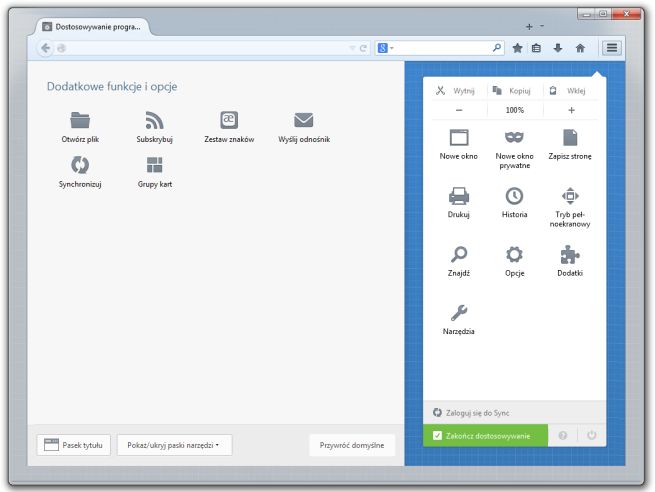
Task: Click Wytnij cut button
Action: point(455,91)
